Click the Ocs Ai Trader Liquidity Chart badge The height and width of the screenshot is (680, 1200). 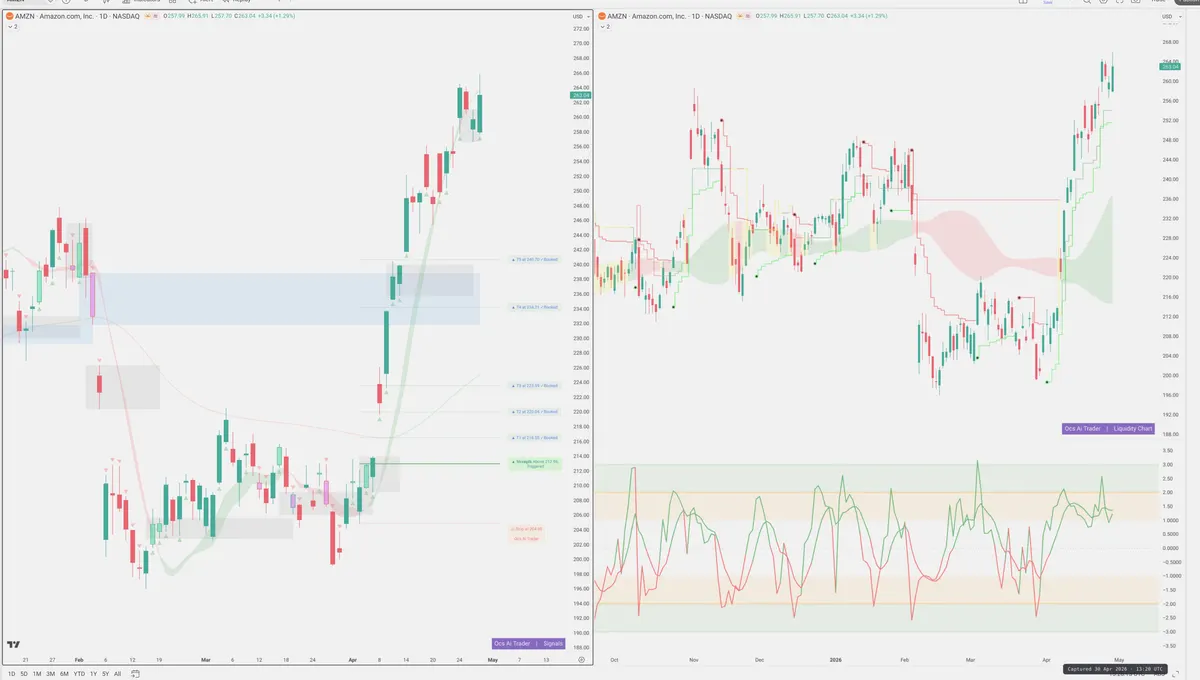click(x=1108, y=428)
